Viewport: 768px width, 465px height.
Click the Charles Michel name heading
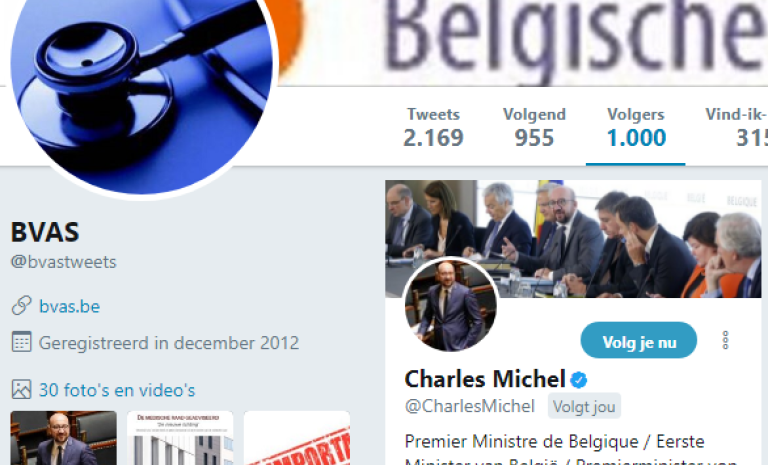(x=485, y=379)
